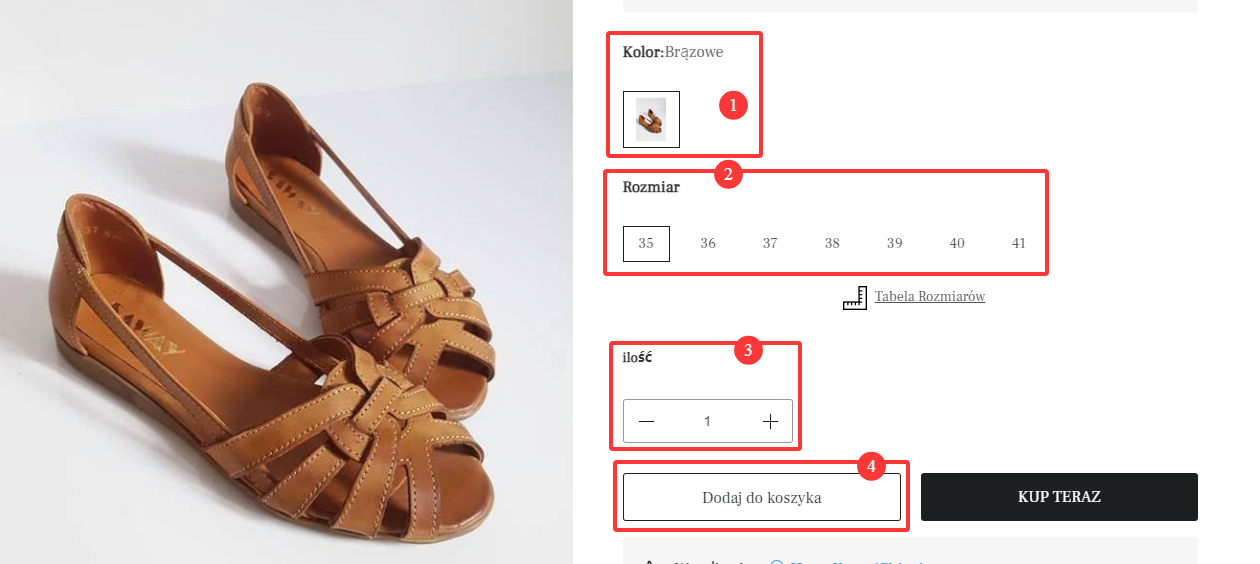Select size 41 option
Screen dimensions: 1260x564
(x=1019, y=244)
